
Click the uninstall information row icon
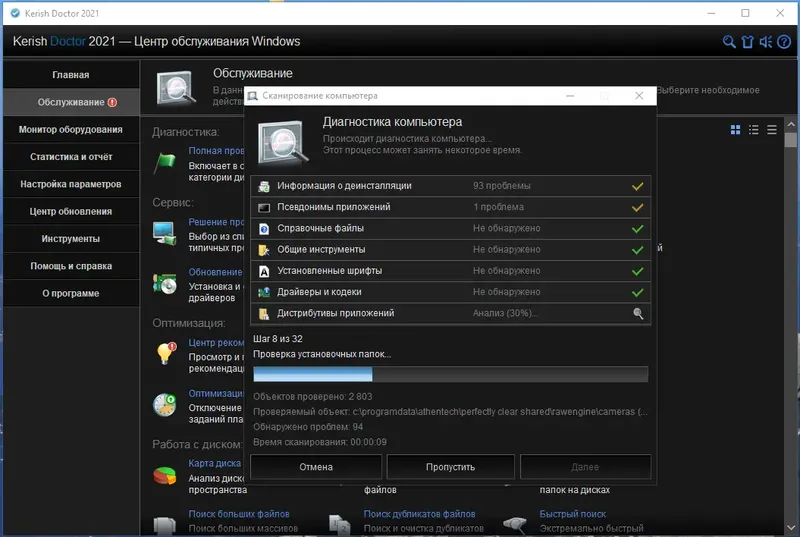pos(264,186)
